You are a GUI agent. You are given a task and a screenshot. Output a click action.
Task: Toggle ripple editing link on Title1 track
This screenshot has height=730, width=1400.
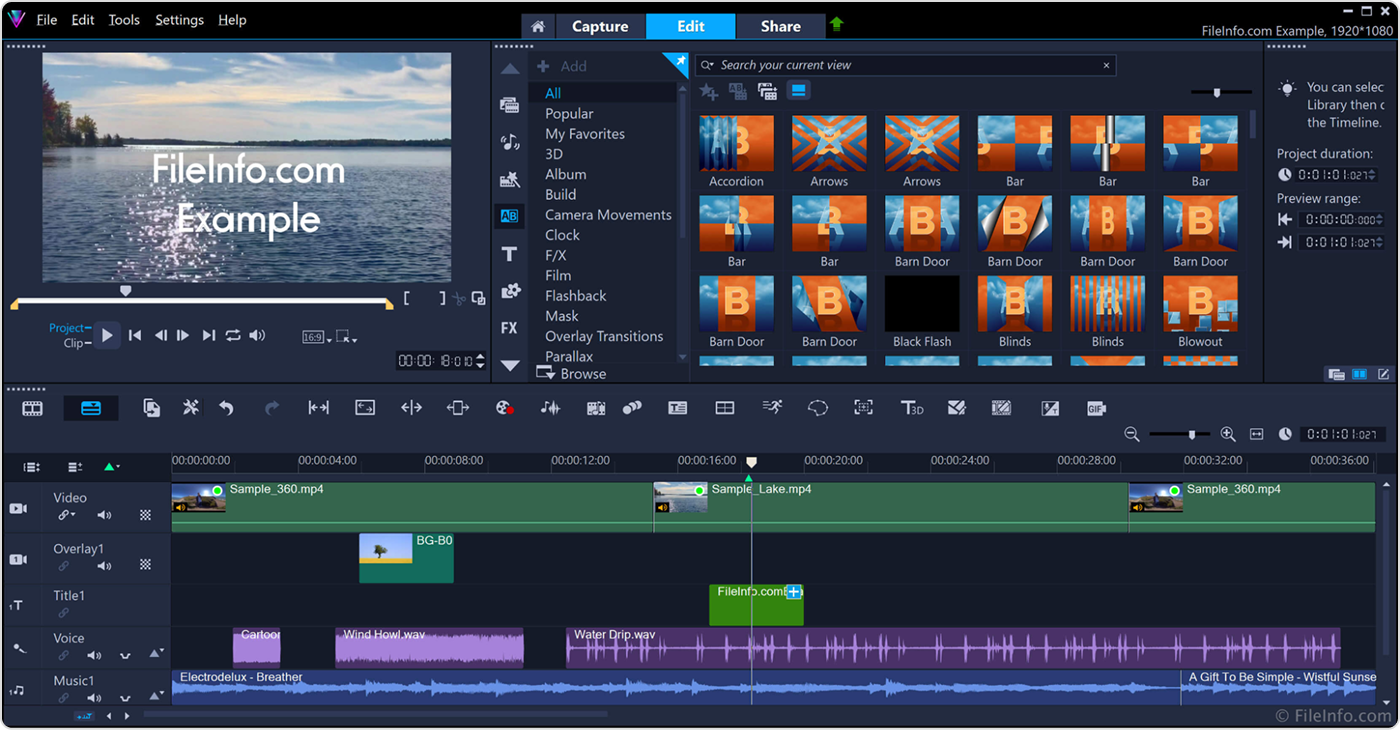point(64,612)
